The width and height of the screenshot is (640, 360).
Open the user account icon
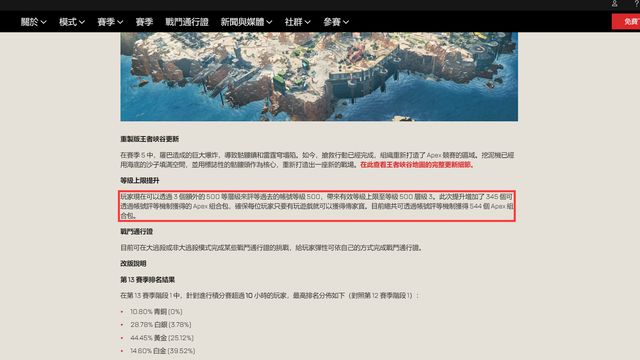click(x=614, y=4)
